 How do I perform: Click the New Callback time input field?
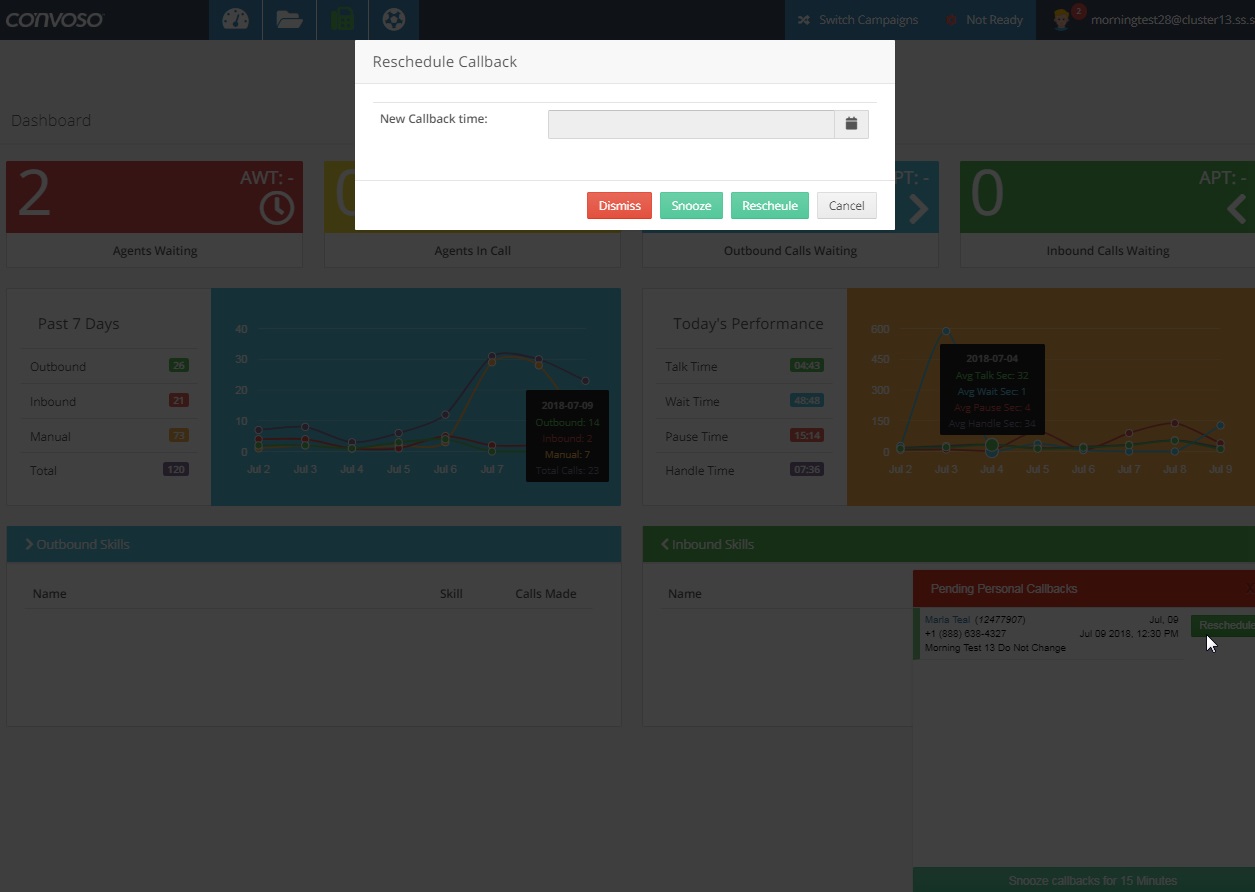(690, 124)
